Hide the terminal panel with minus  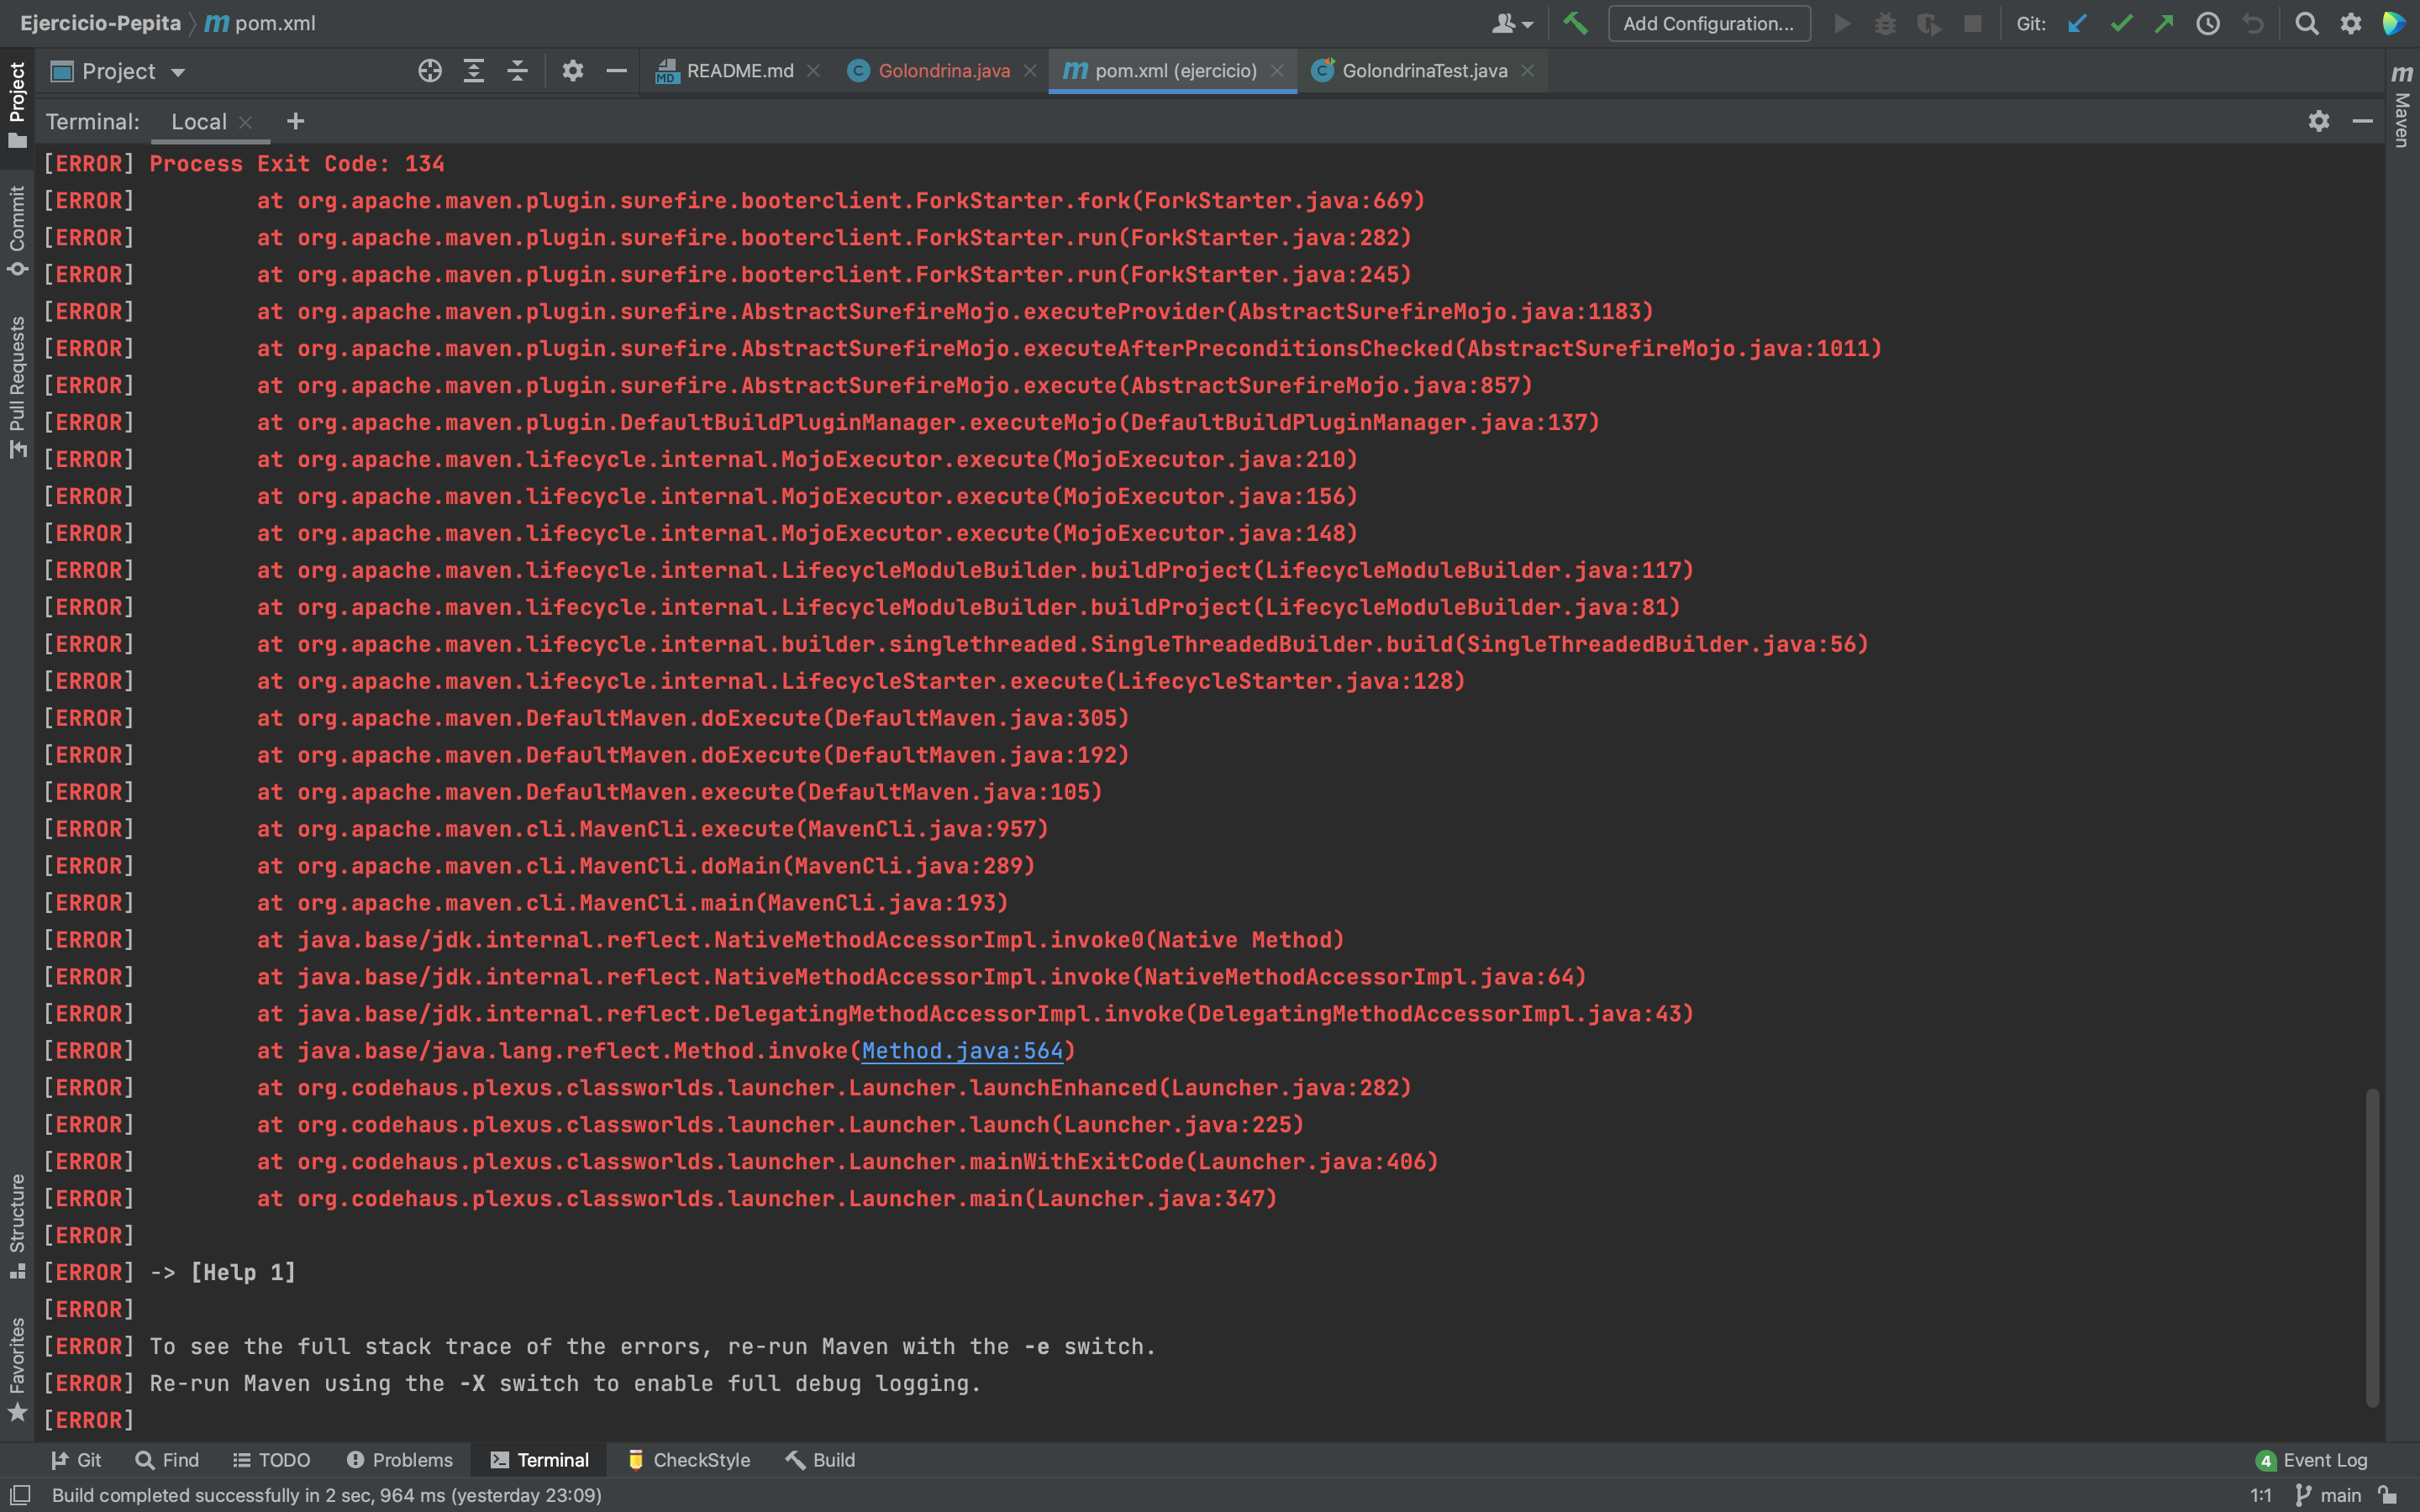tap(2362, 121)
